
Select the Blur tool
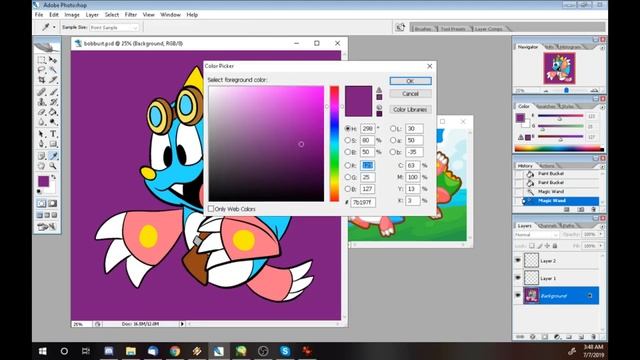pyautogui.click(x=42, y=122)
